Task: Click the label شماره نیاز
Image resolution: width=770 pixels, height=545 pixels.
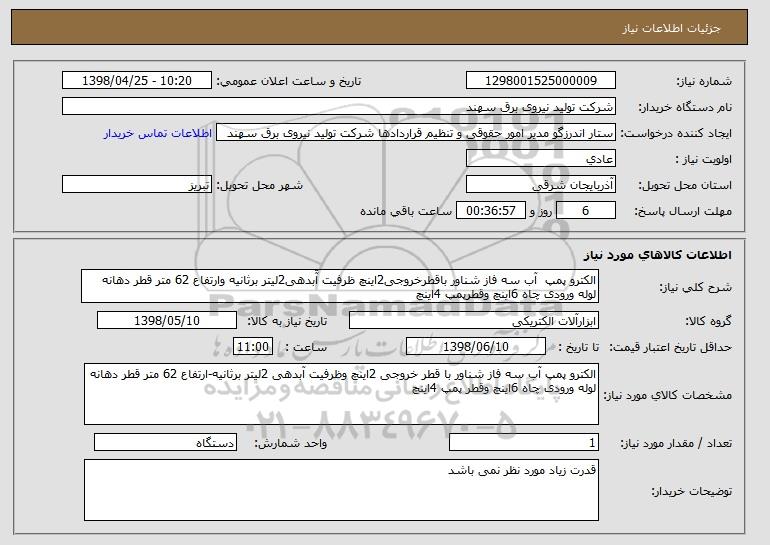Action: click(x=704, y=82)
